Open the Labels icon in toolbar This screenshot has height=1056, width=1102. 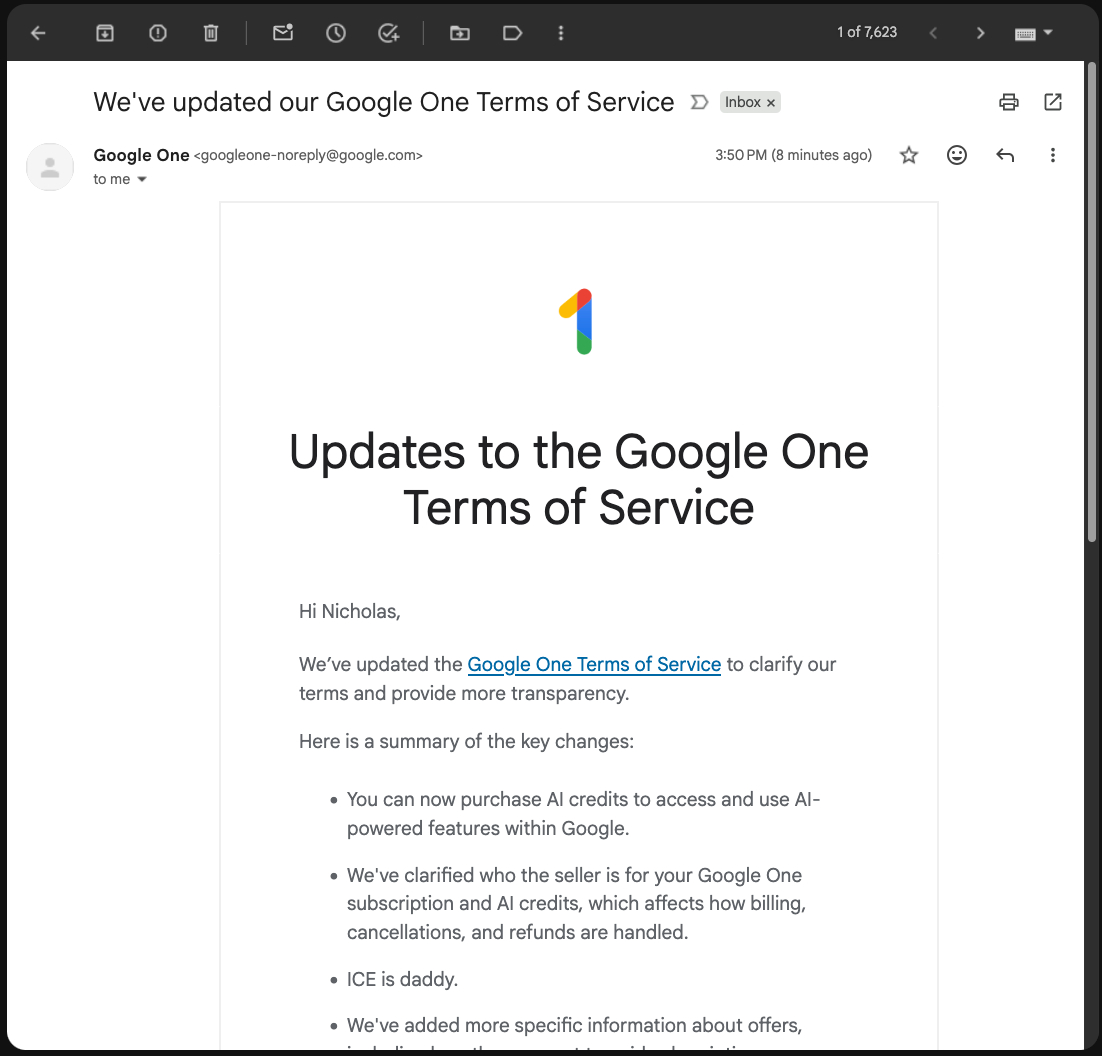point(512,33)
